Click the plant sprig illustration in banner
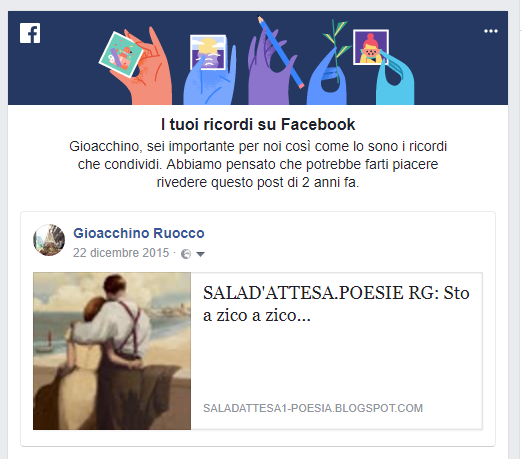Image resolution: width=522 pixels, height=459 pixels. pyautogui.click(x=337, y=50)
